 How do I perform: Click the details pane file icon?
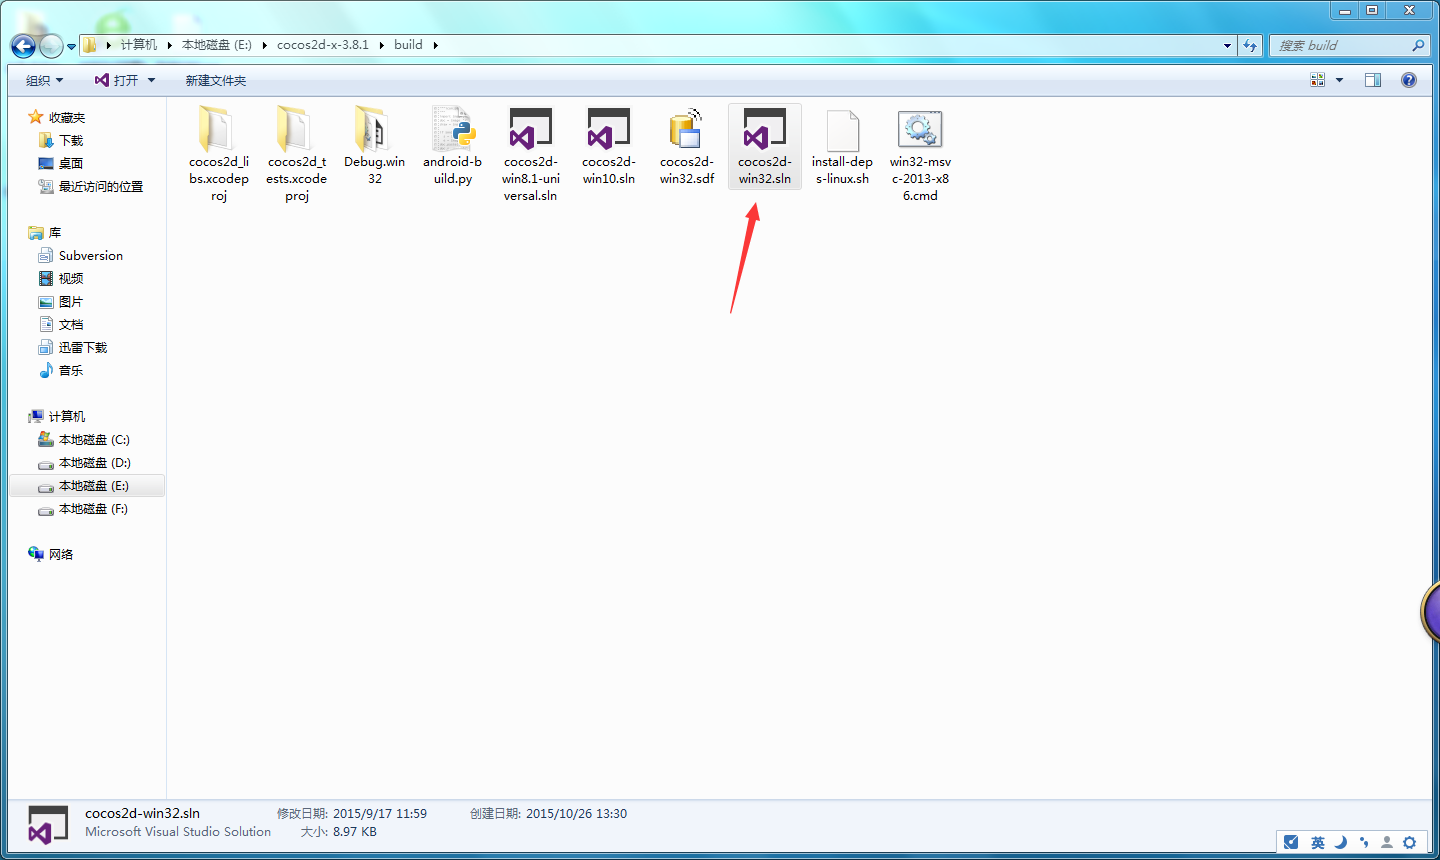click(48, 824)
